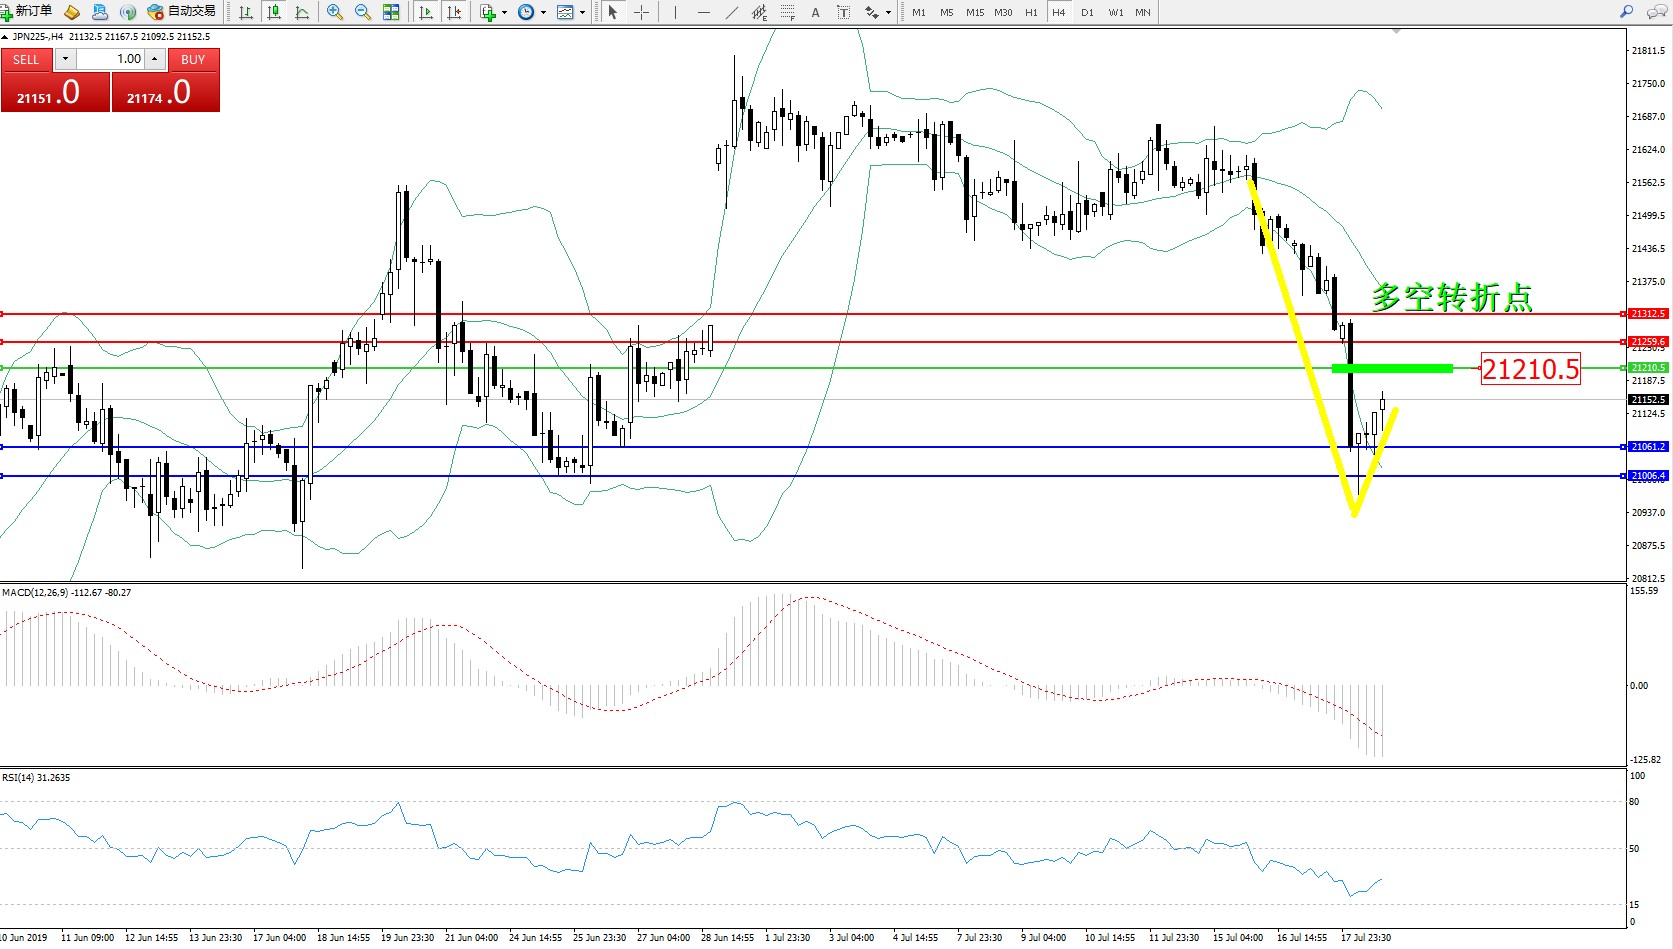Open the indicators list dropdown arrow
Image resolution: width=1673 pixels, height=949 pixels.
(504, 13)
